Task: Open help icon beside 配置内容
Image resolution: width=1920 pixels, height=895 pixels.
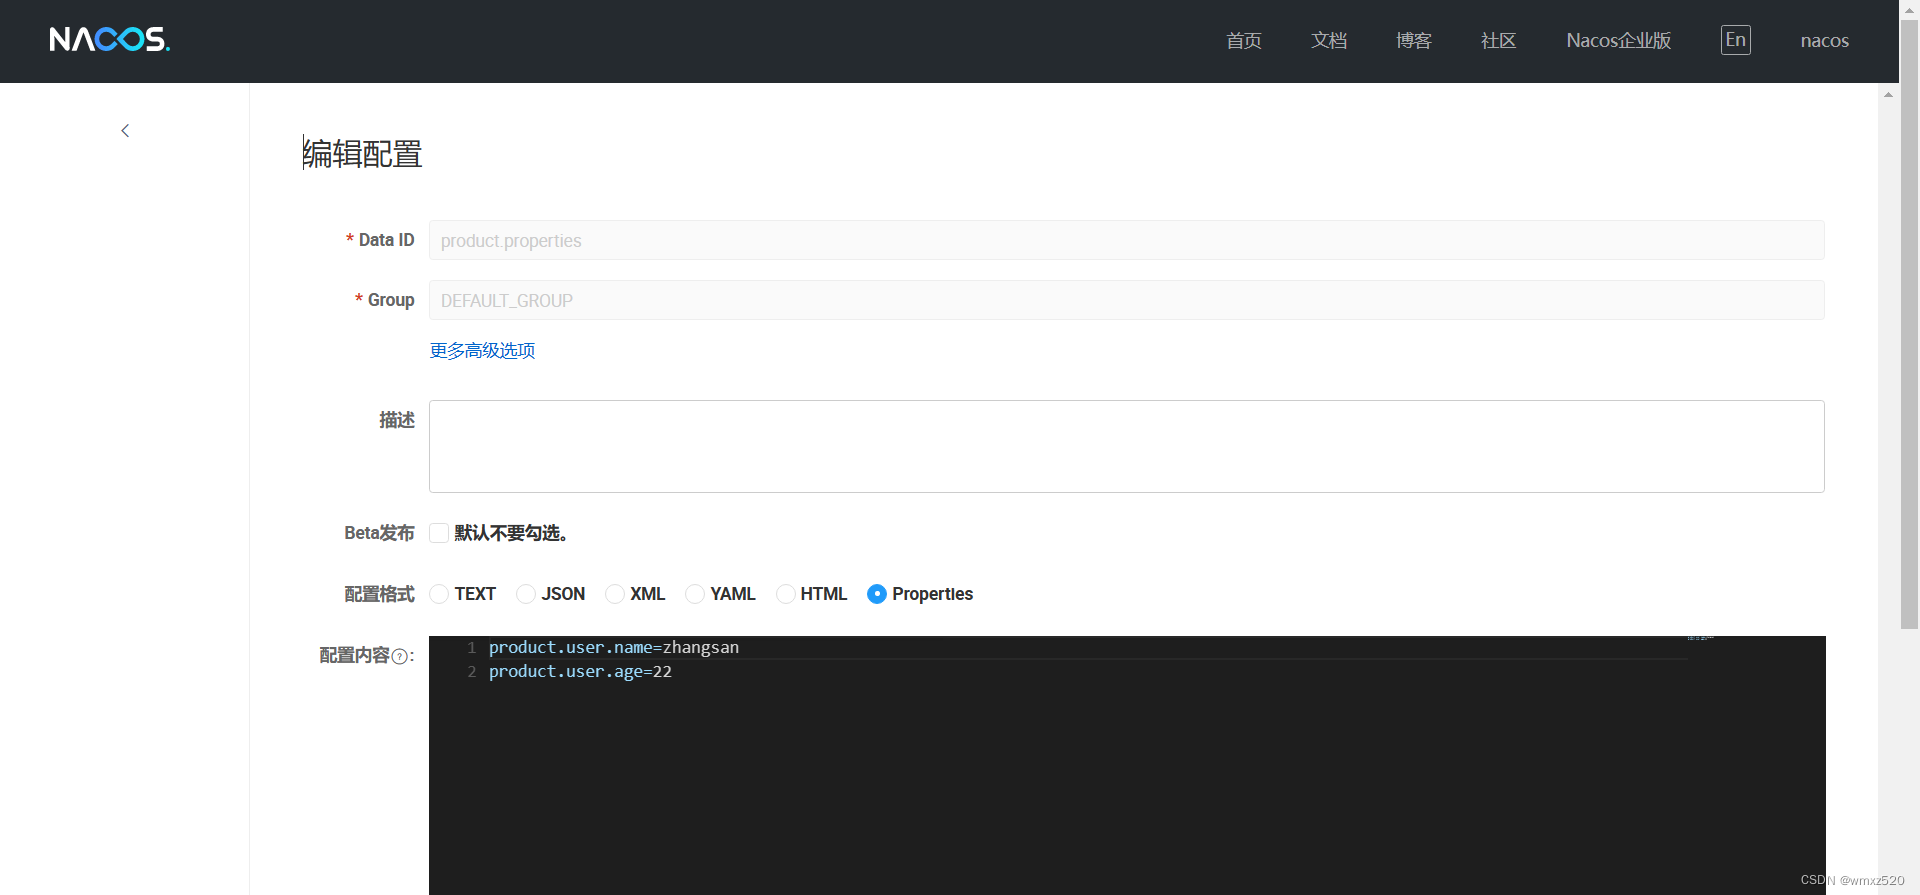Action: [x=400, y=657]
